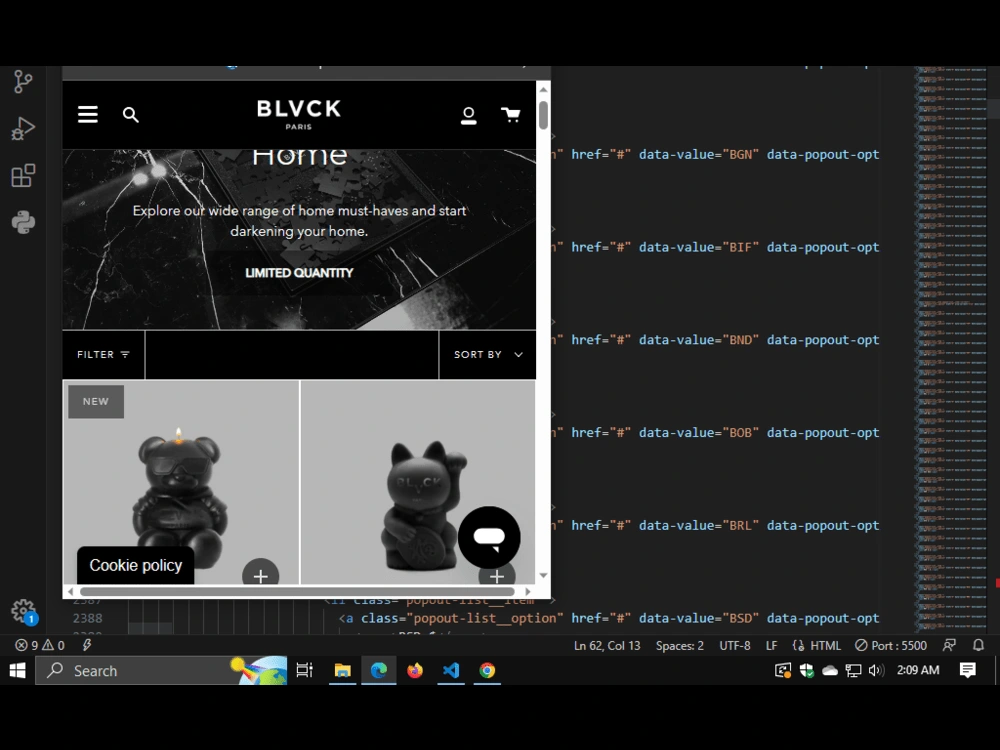1000x750 pixels.
Task: Click the NEW badge on bear product
Action: [x=96, y=401]
